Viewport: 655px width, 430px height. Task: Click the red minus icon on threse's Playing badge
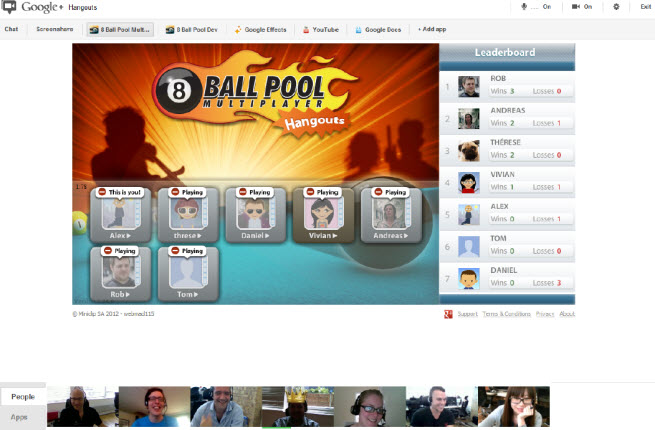pos(175,192)
